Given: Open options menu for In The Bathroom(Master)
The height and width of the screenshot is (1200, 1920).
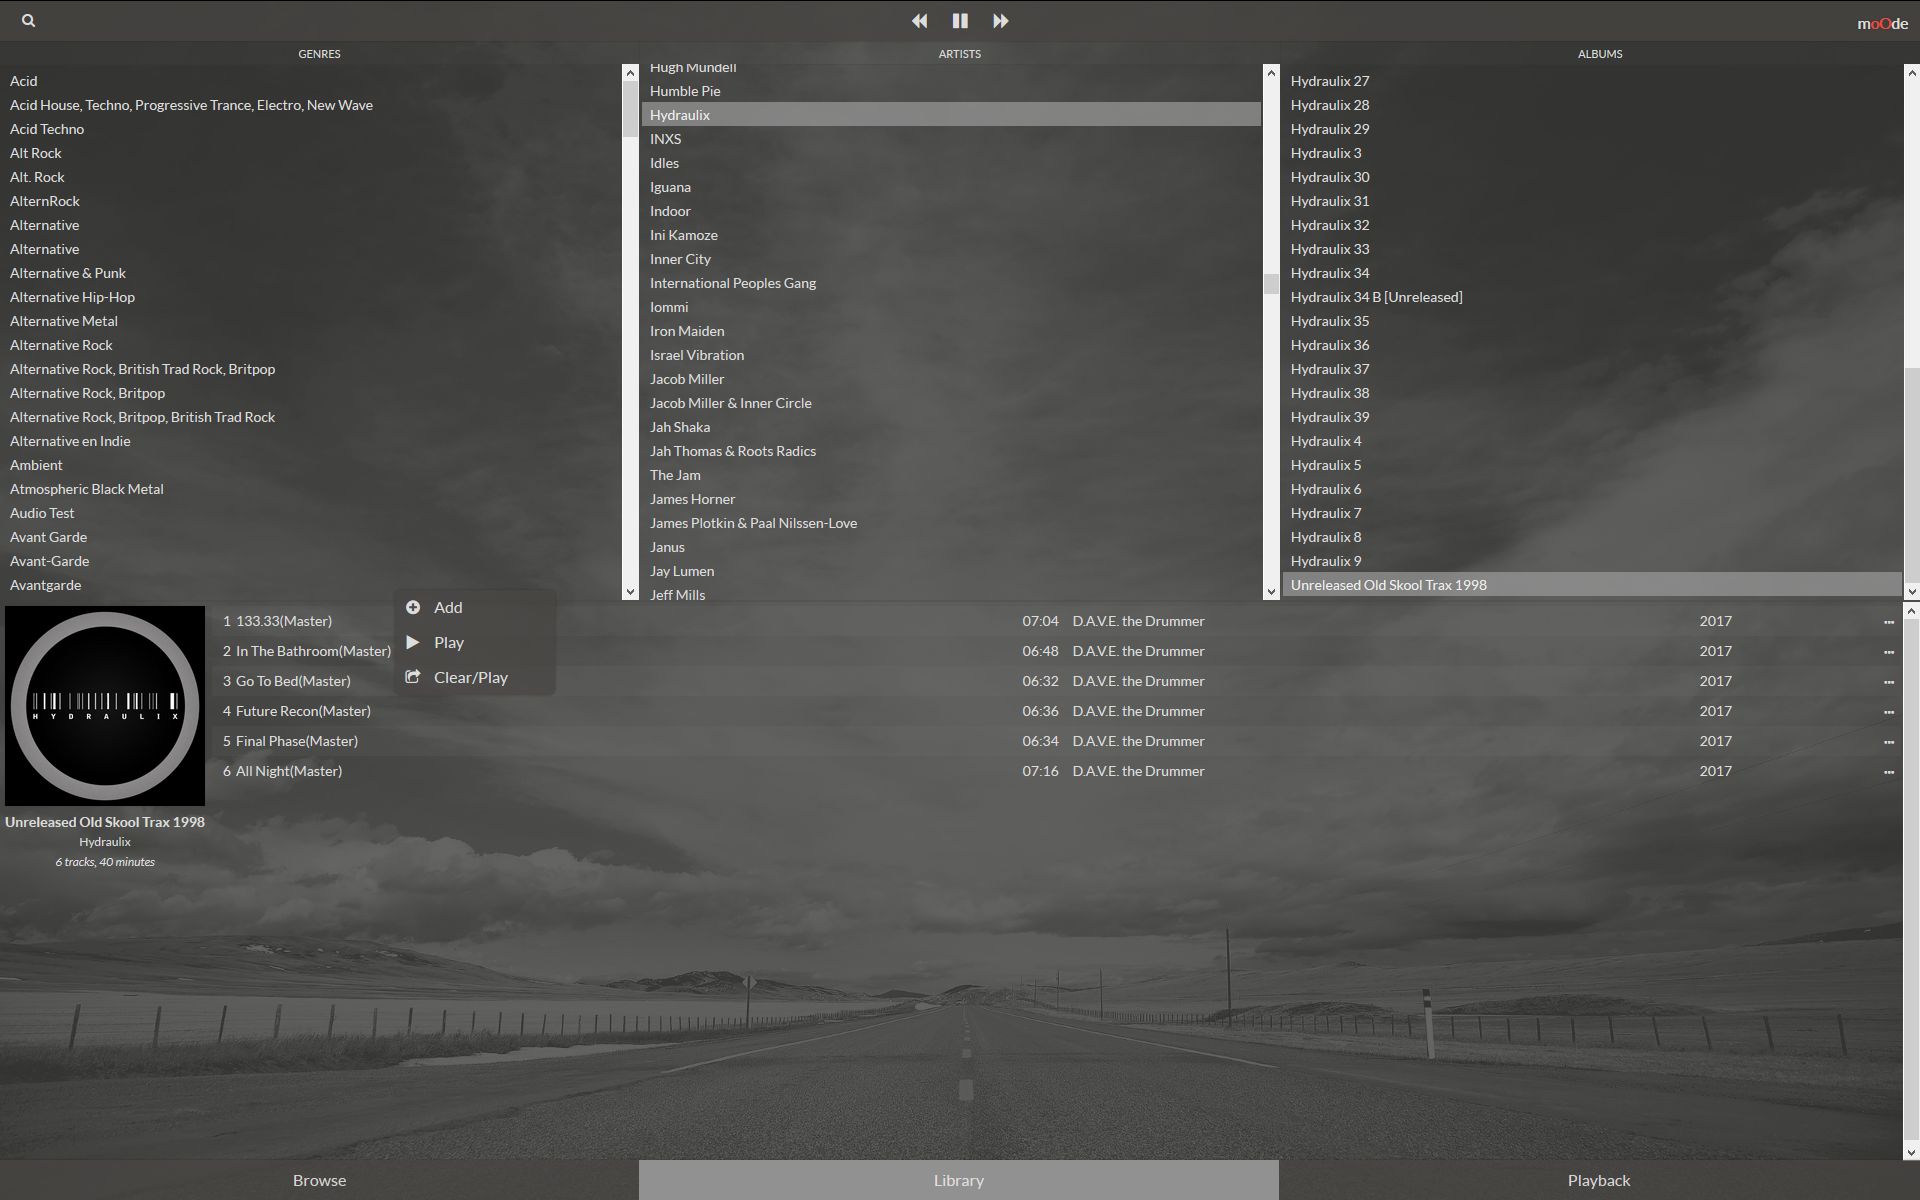Looking at the screenshot, I should pyautogui.click(x=1888, y=652).
